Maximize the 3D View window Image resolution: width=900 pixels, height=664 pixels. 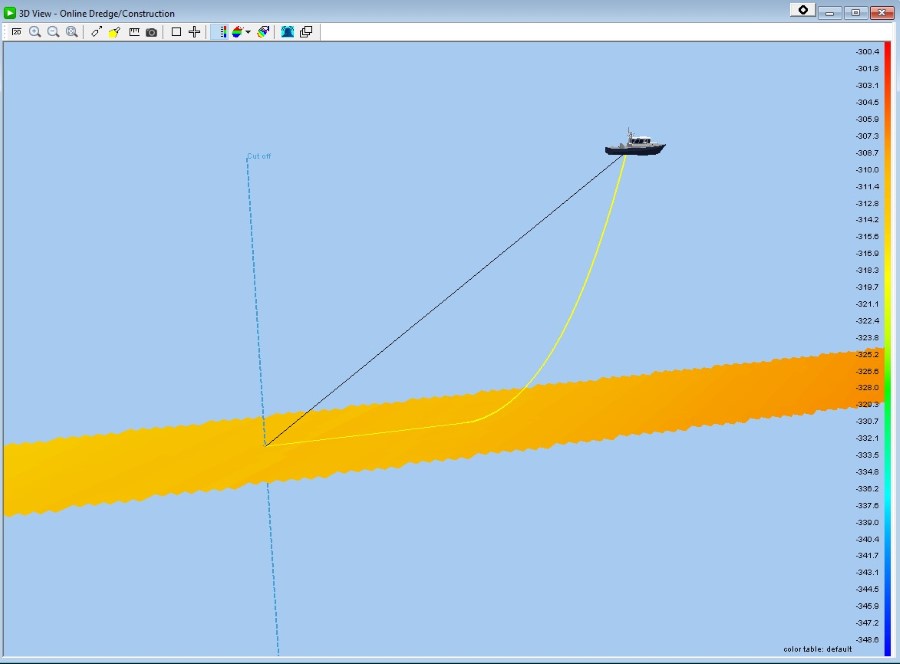tap(856, 12)
